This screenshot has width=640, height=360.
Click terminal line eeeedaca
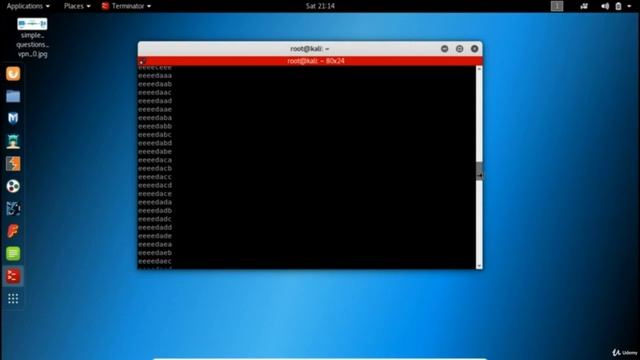click(x=155, y=160)
